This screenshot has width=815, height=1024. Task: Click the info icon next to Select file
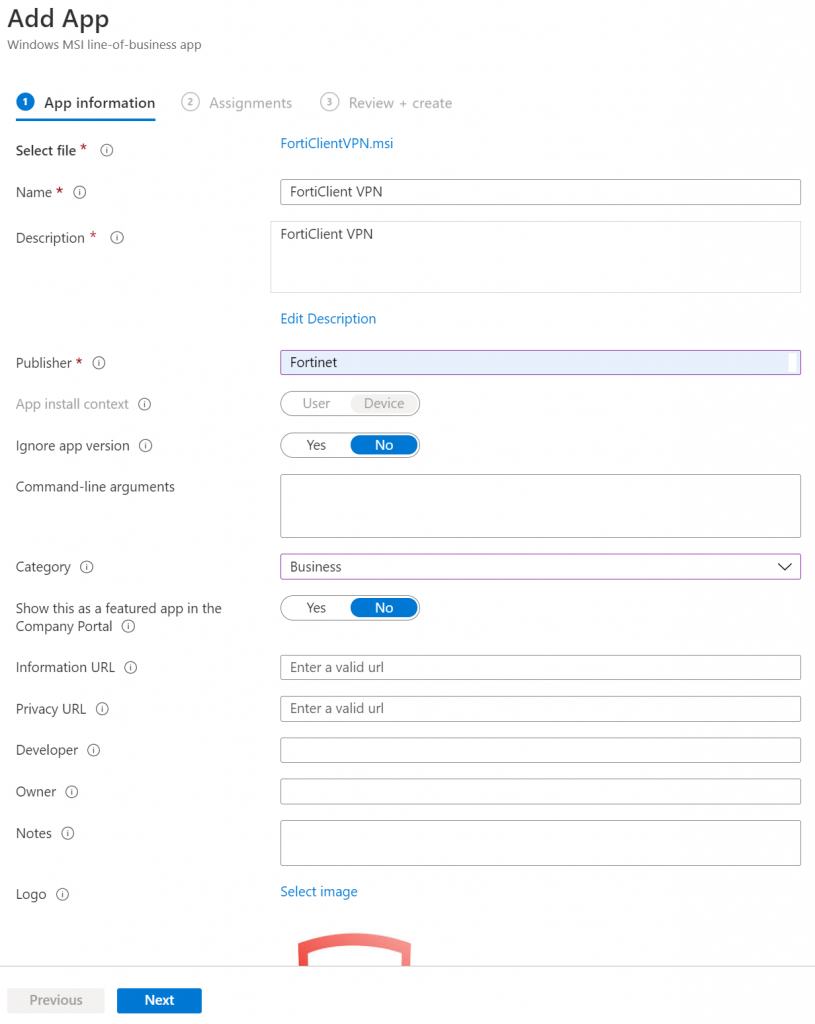click(106, 150)
